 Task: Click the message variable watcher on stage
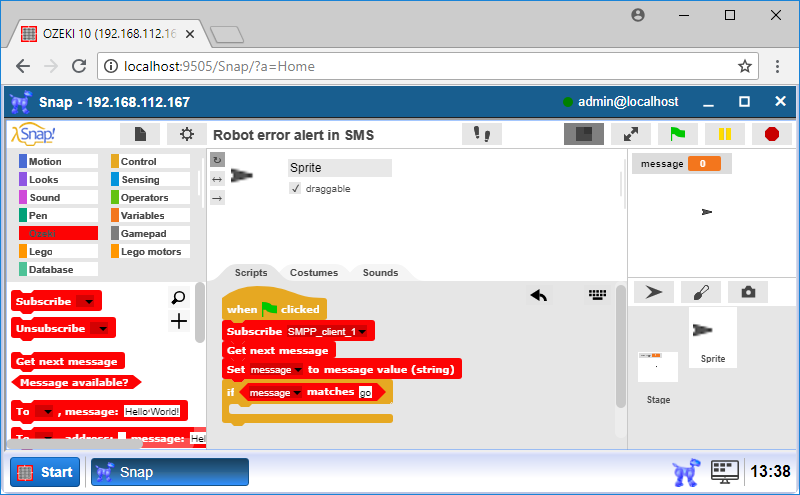point(682,164)
